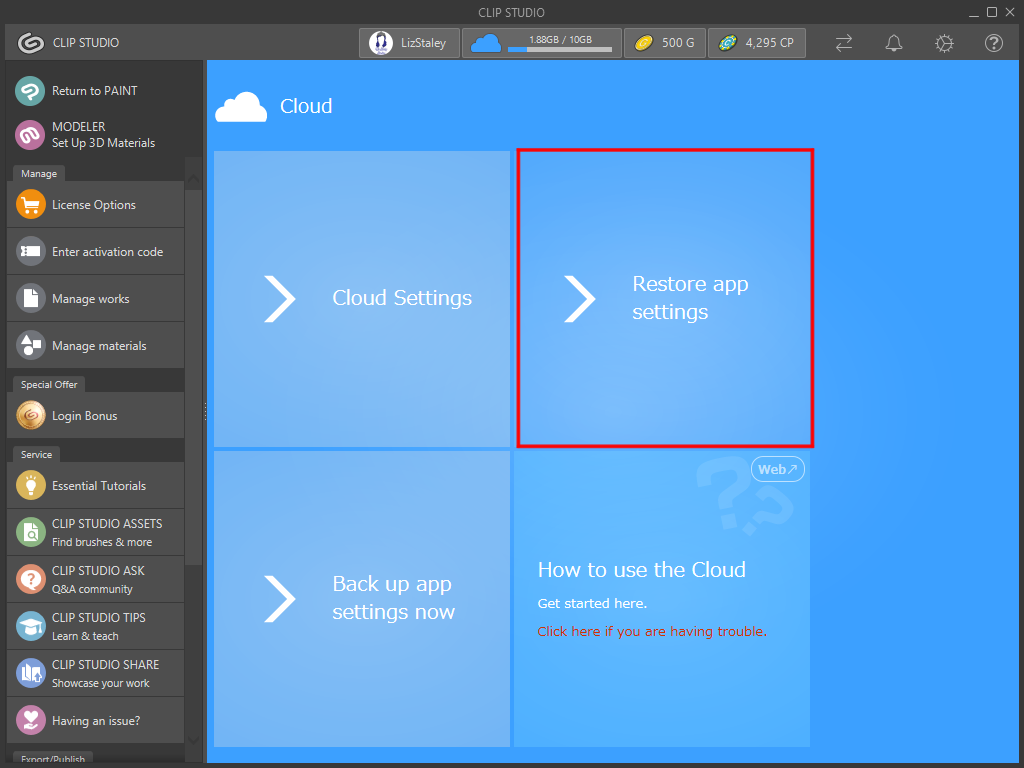
Task: Click the trouble help link in red
Action: point(651,631)
